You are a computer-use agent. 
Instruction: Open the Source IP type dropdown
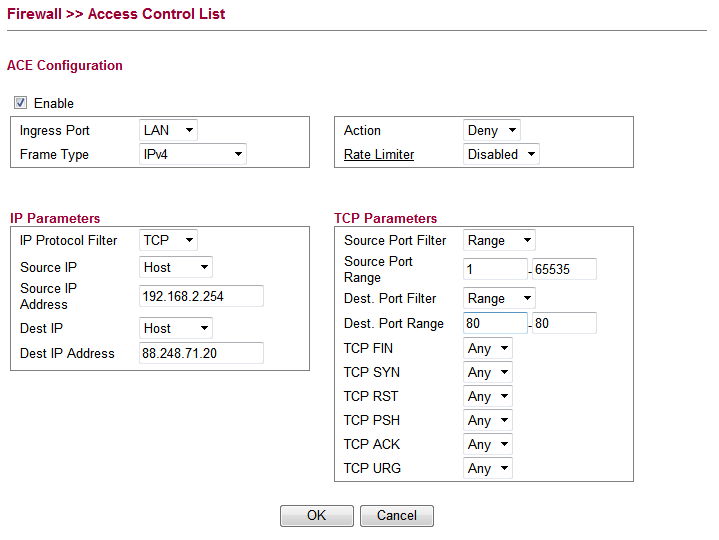176,267
